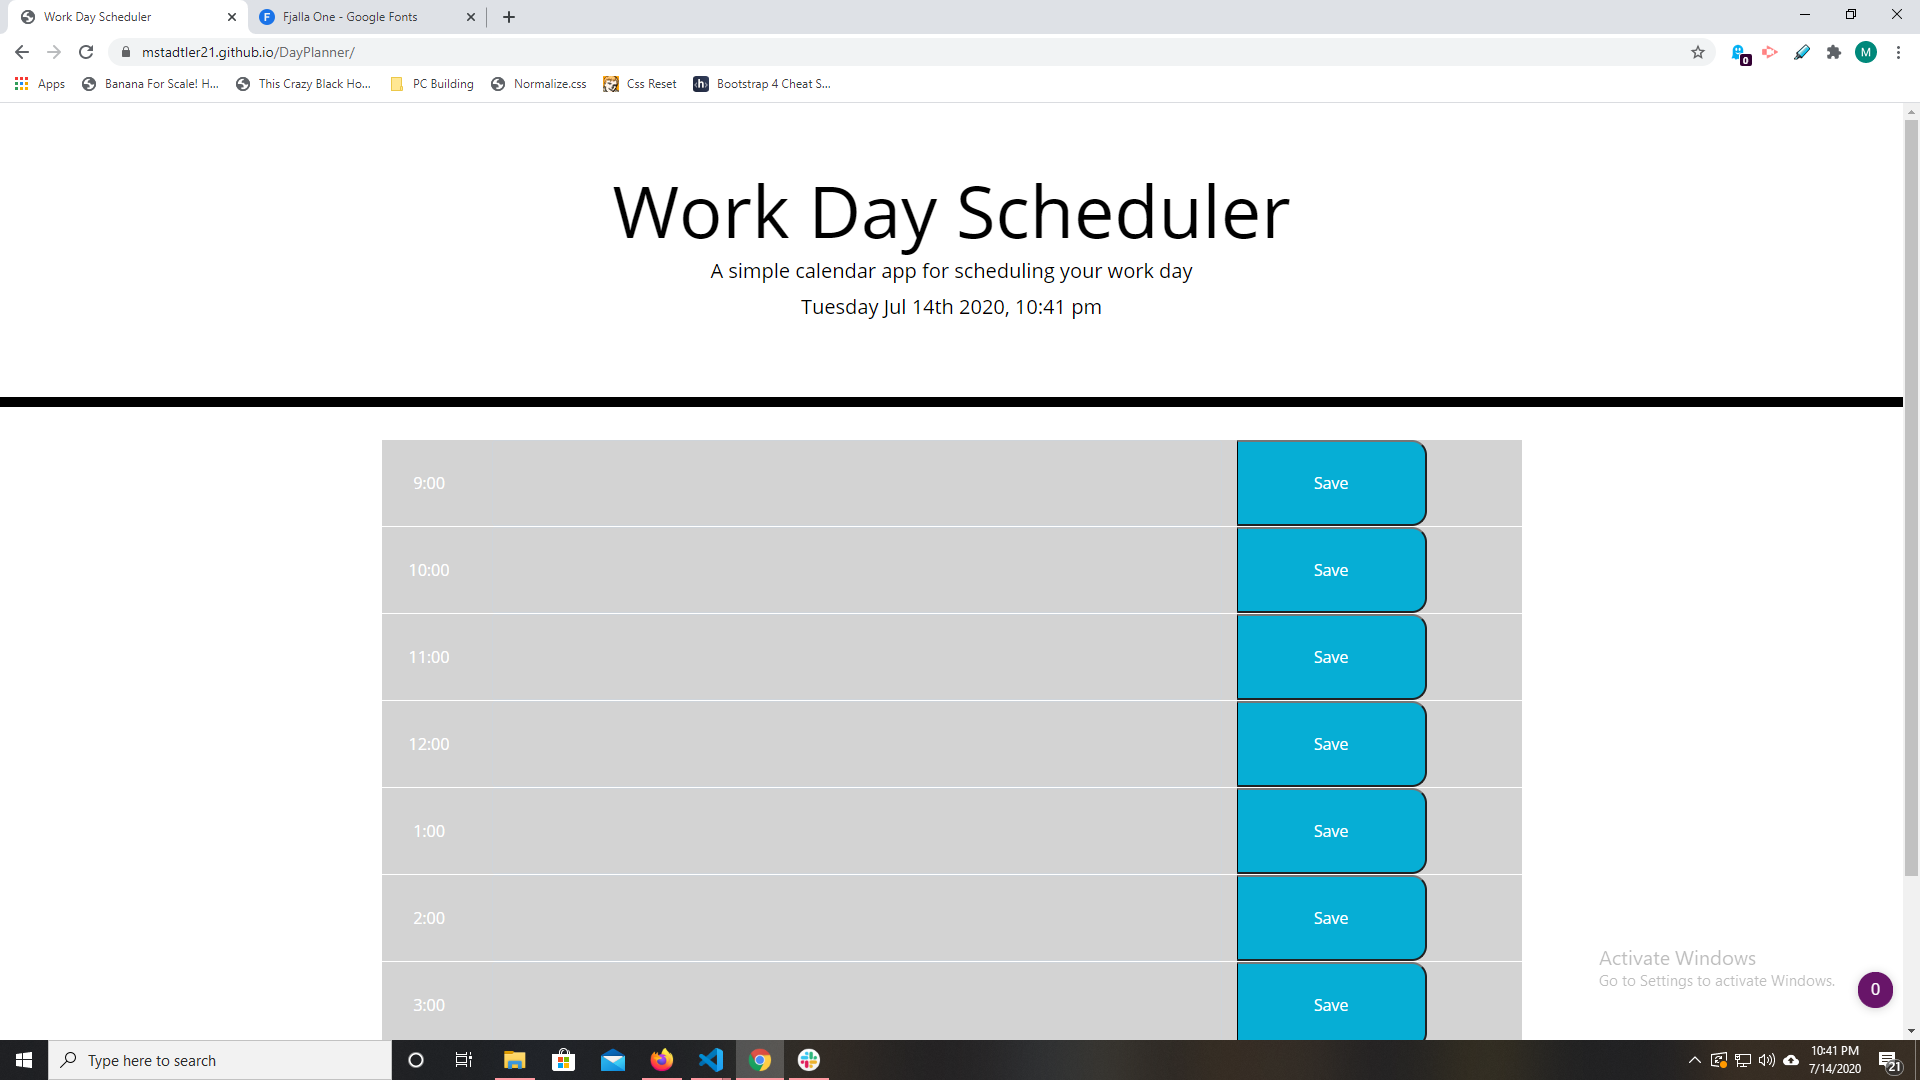This screenshot has width=1920, height=1080.
Task: Click the Task View icon in taskbar
Action: coord(465,1060)
